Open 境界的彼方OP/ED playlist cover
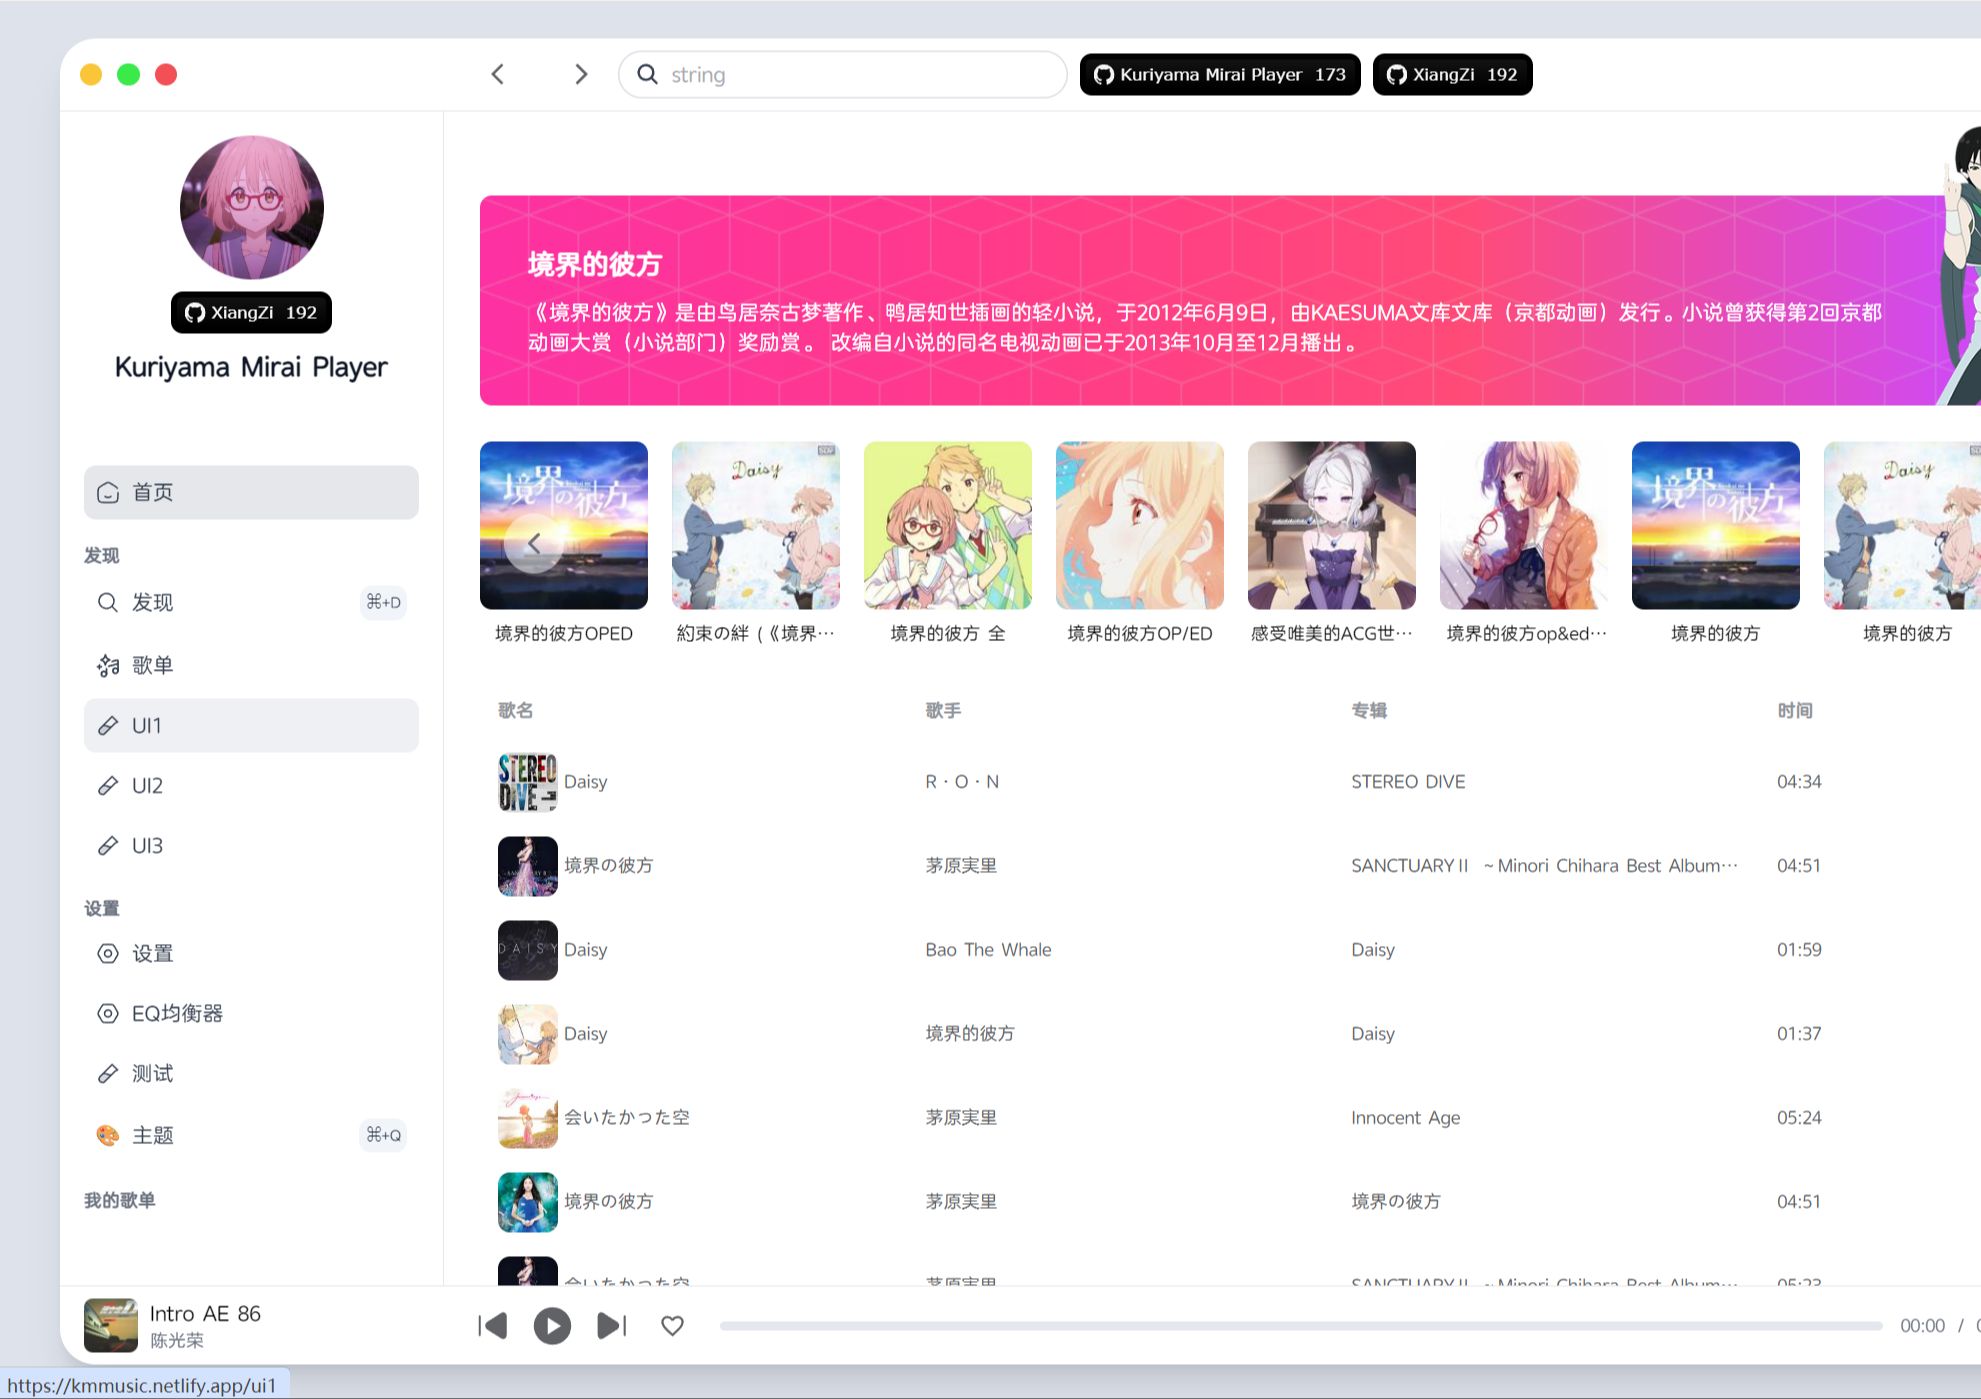Viewport: 1981px width, 1399px height. pyautogui.click(x=1140, y=525)
